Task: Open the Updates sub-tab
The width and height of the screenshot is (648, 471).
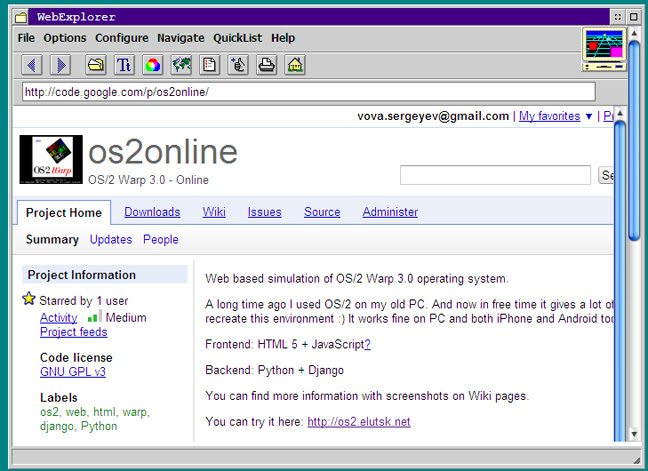Action: 111,240
